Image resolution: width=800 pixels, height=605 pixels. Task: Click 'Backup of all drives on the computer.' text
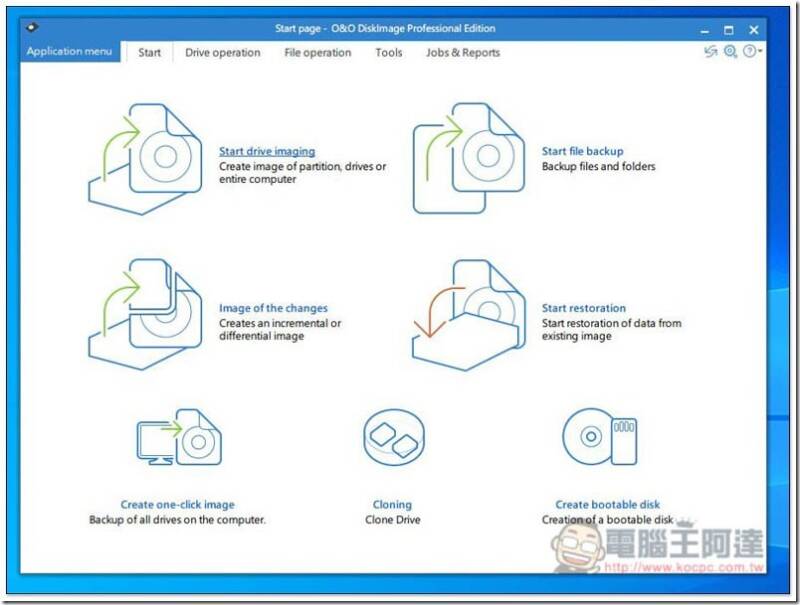click(178, 520)
